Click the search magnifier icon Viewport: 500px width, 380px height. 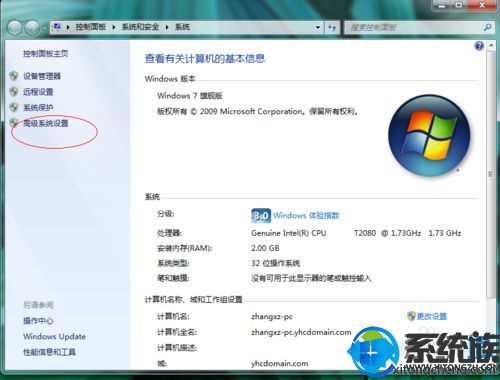pyautogui.click(x=487, y=27)
